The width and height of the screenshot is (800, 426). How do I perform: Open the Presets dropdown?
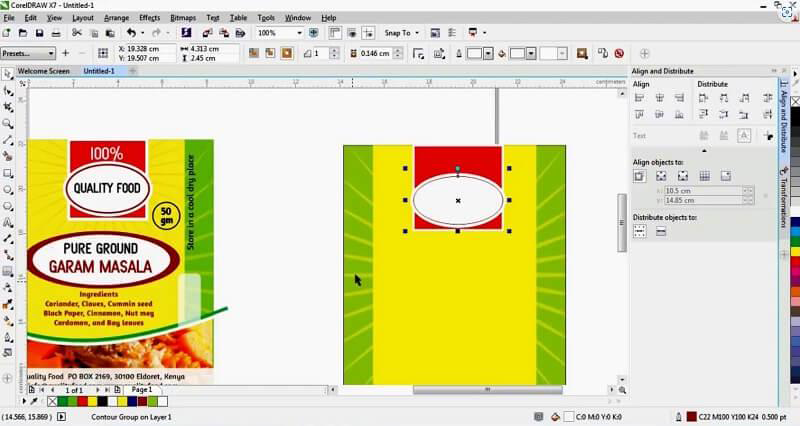click(52, 53)
